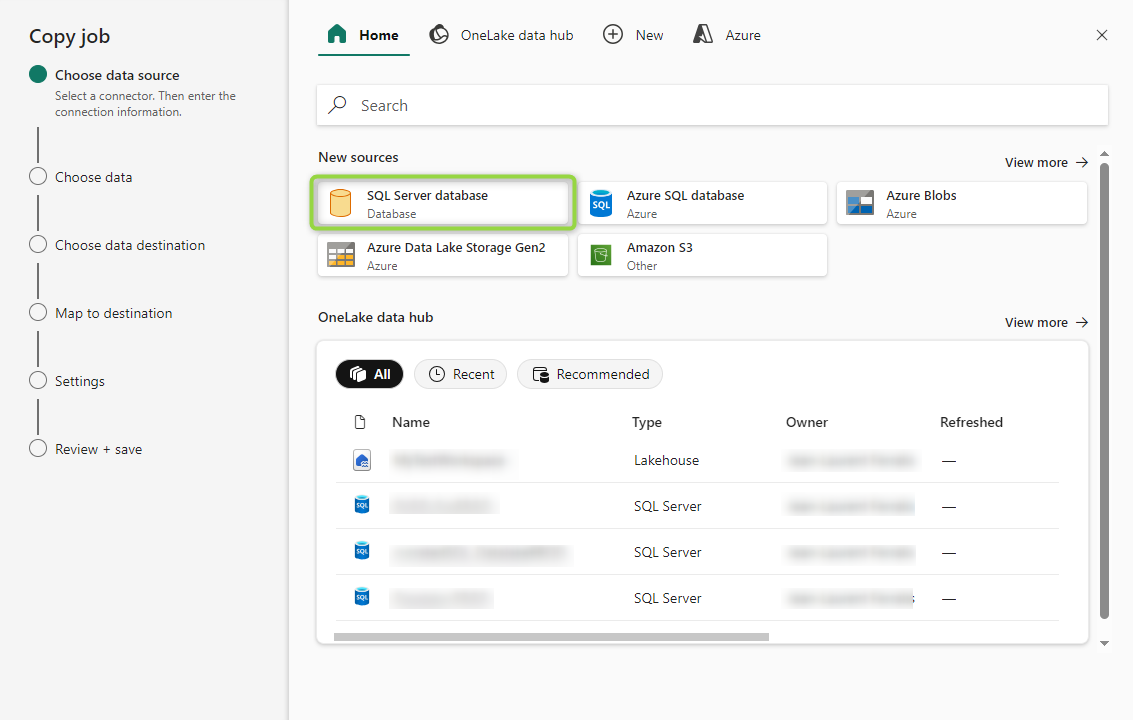The width and height of the screenshot is (1133, 720).
Task: Select Azure Blobs connector
Action: coord(962,203)
